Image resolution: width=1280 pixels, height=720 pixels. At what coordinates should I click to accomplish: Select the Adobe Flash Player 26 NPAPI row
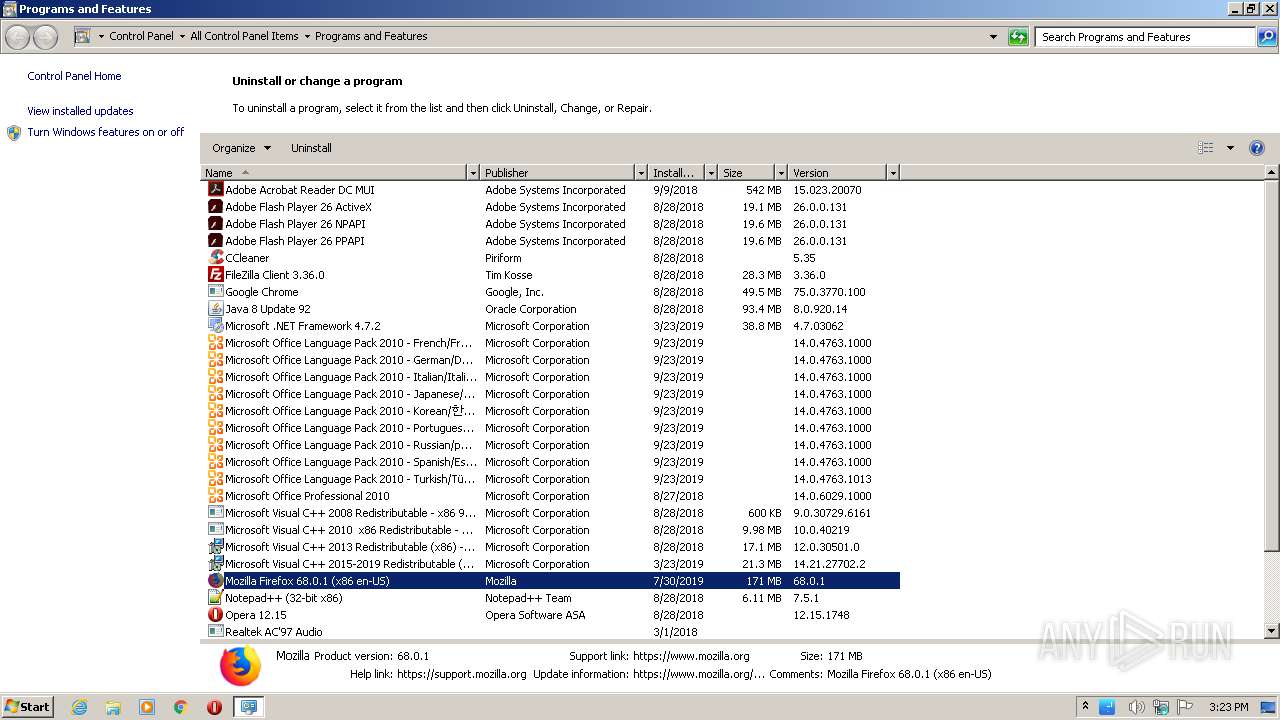tap(552, 224)
